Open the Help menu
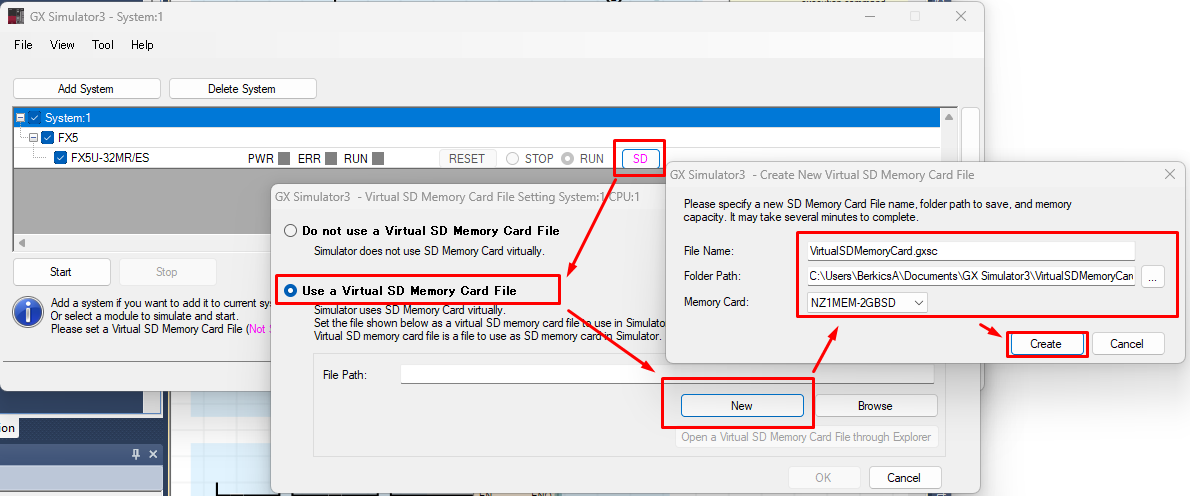Screen dimensions: 1190x496 (142, 45)
